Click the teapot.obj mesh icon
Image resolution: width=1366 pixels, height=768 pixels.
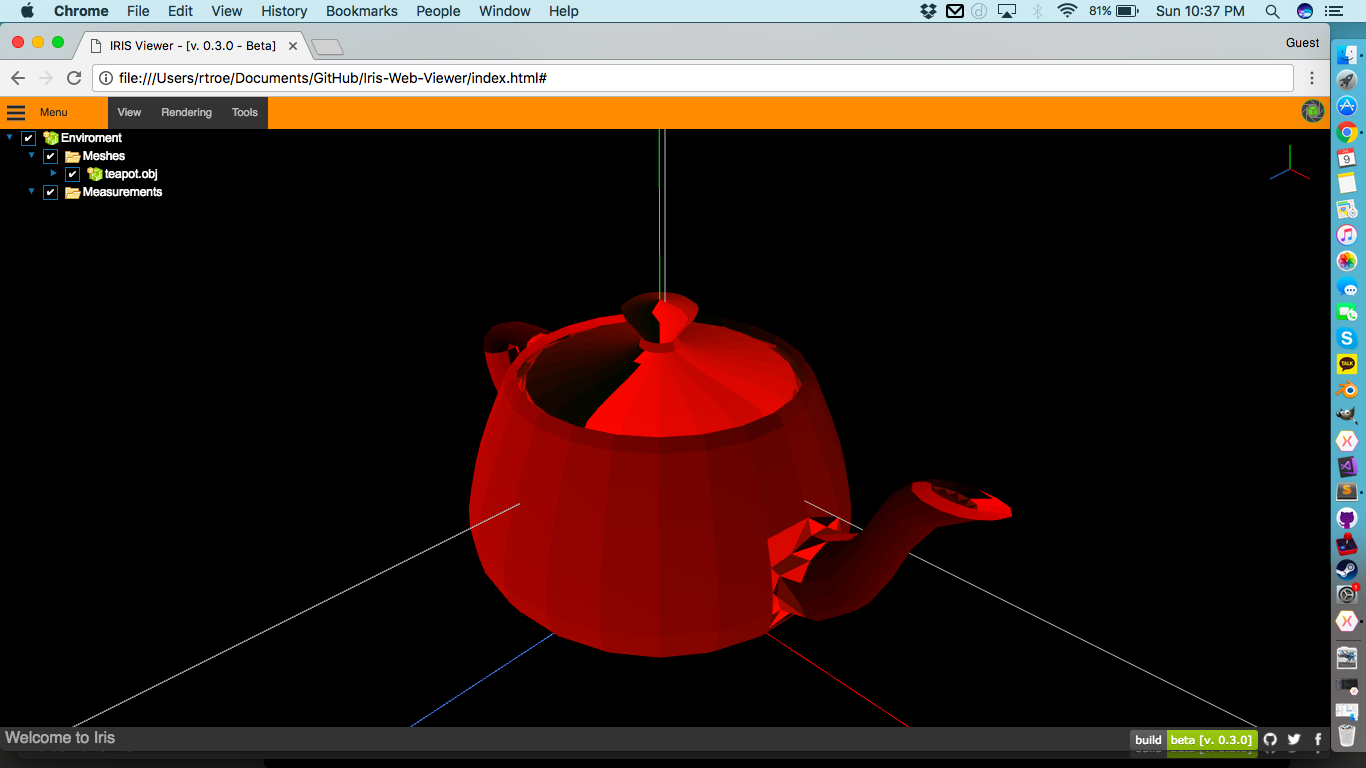click(x=95, y=174)
